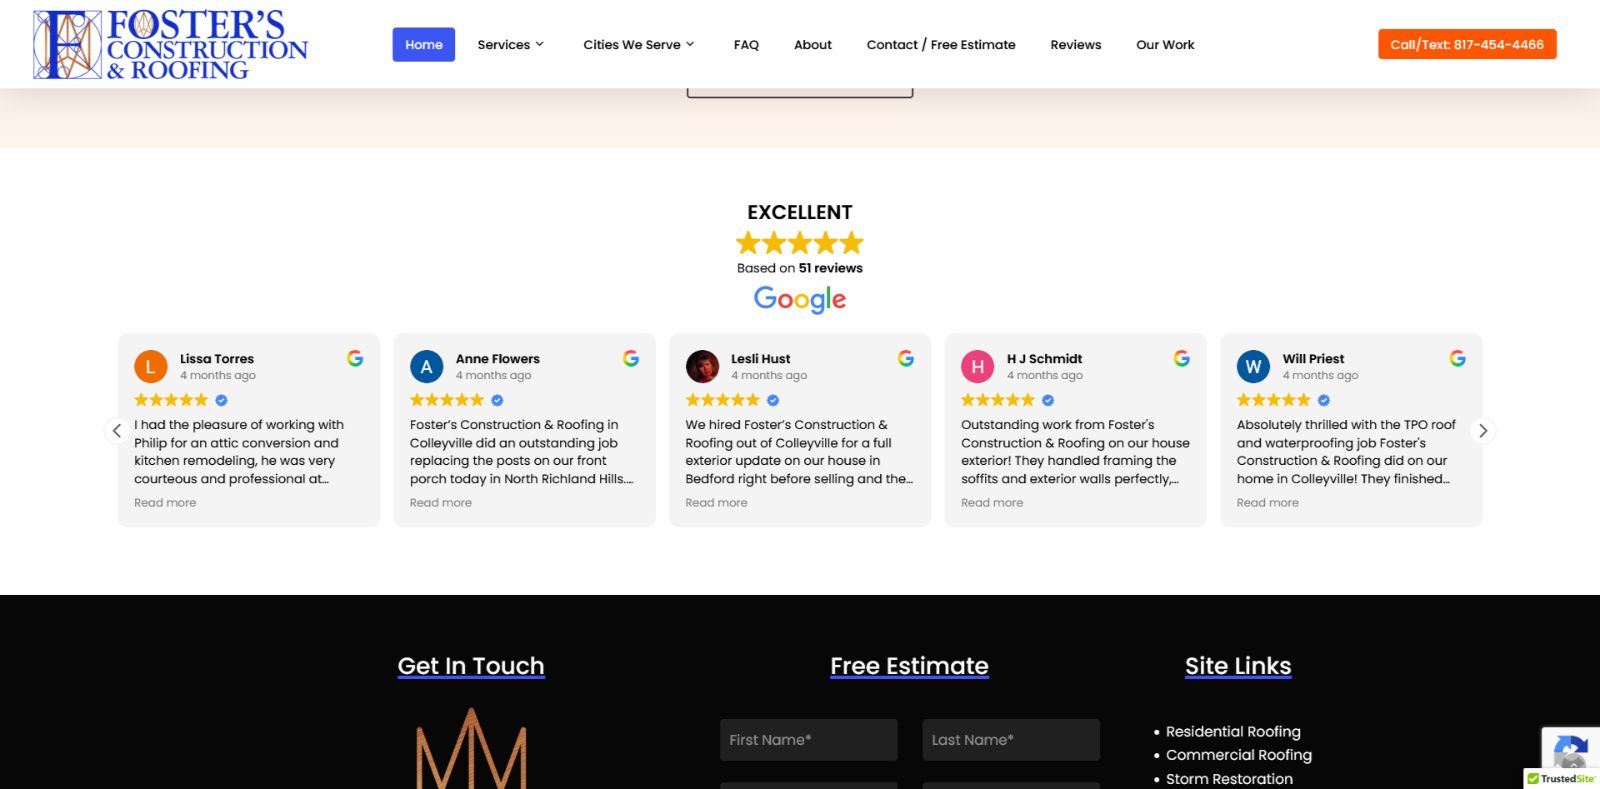This screenshot has width=1600, height=789.
Task: Show previous reviews with left arrow
Action: 117,431
